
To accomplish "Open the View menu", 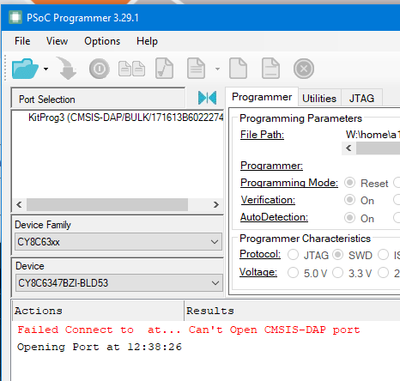I will [x=57, y=41].
